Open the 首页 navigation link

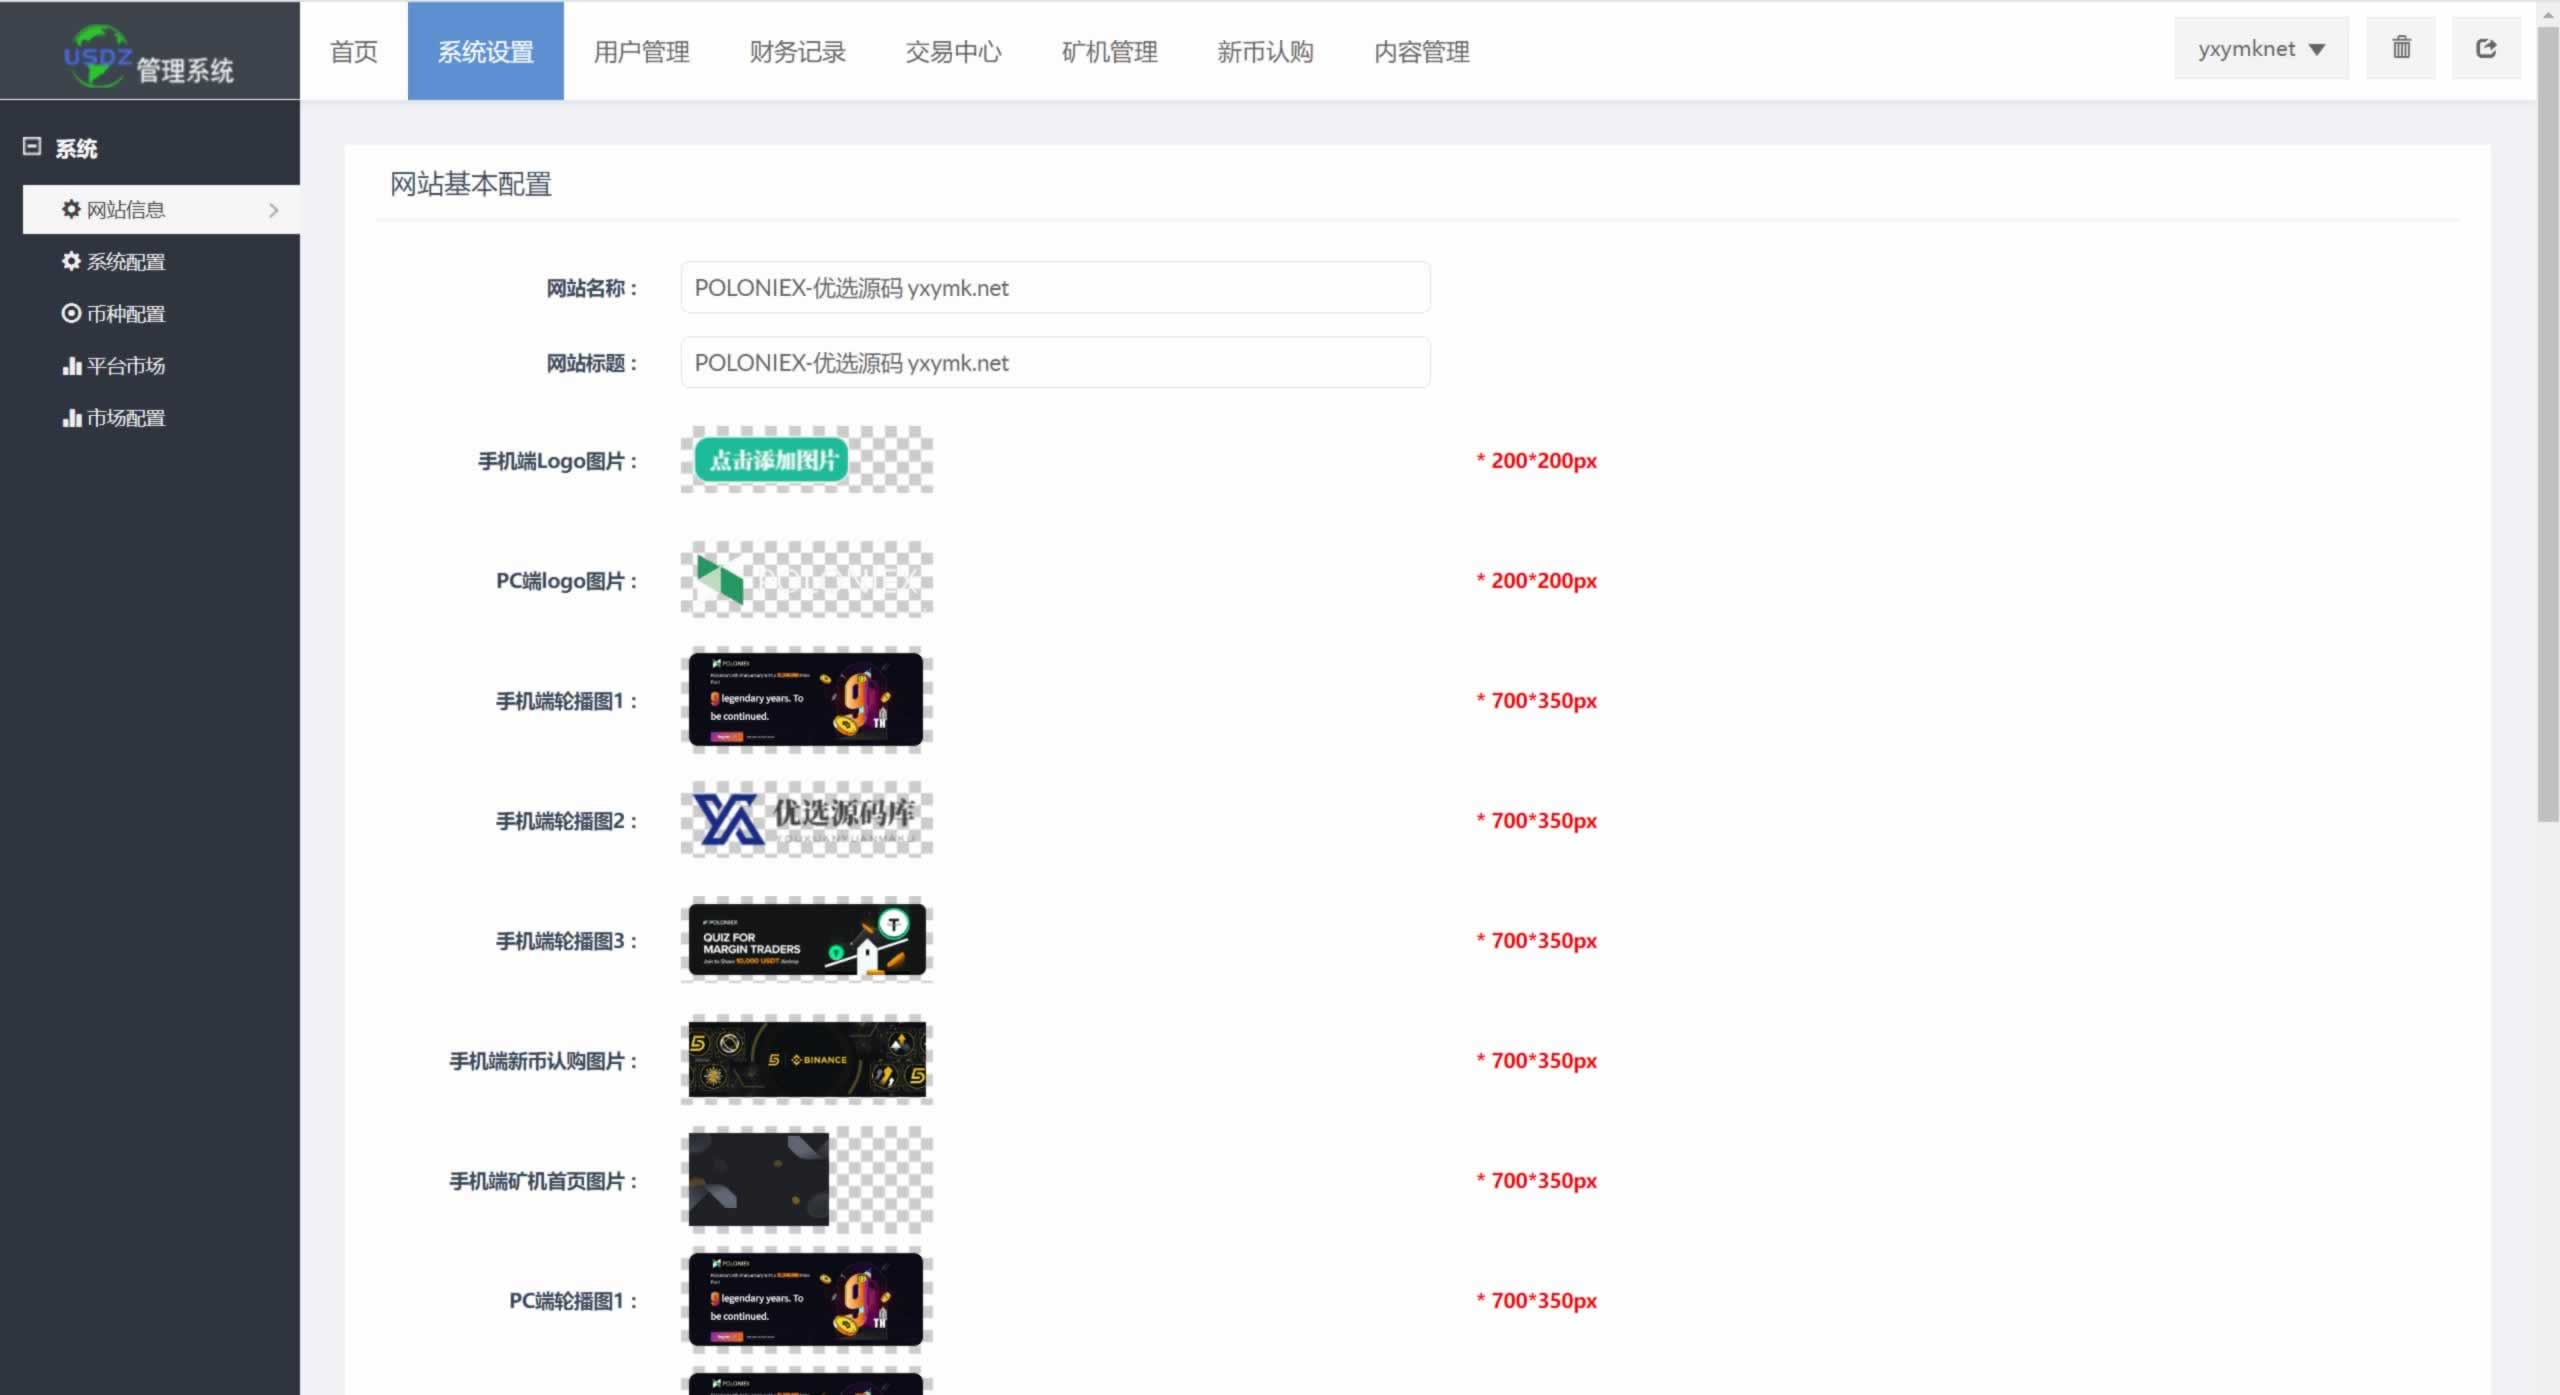click(354, 51)
